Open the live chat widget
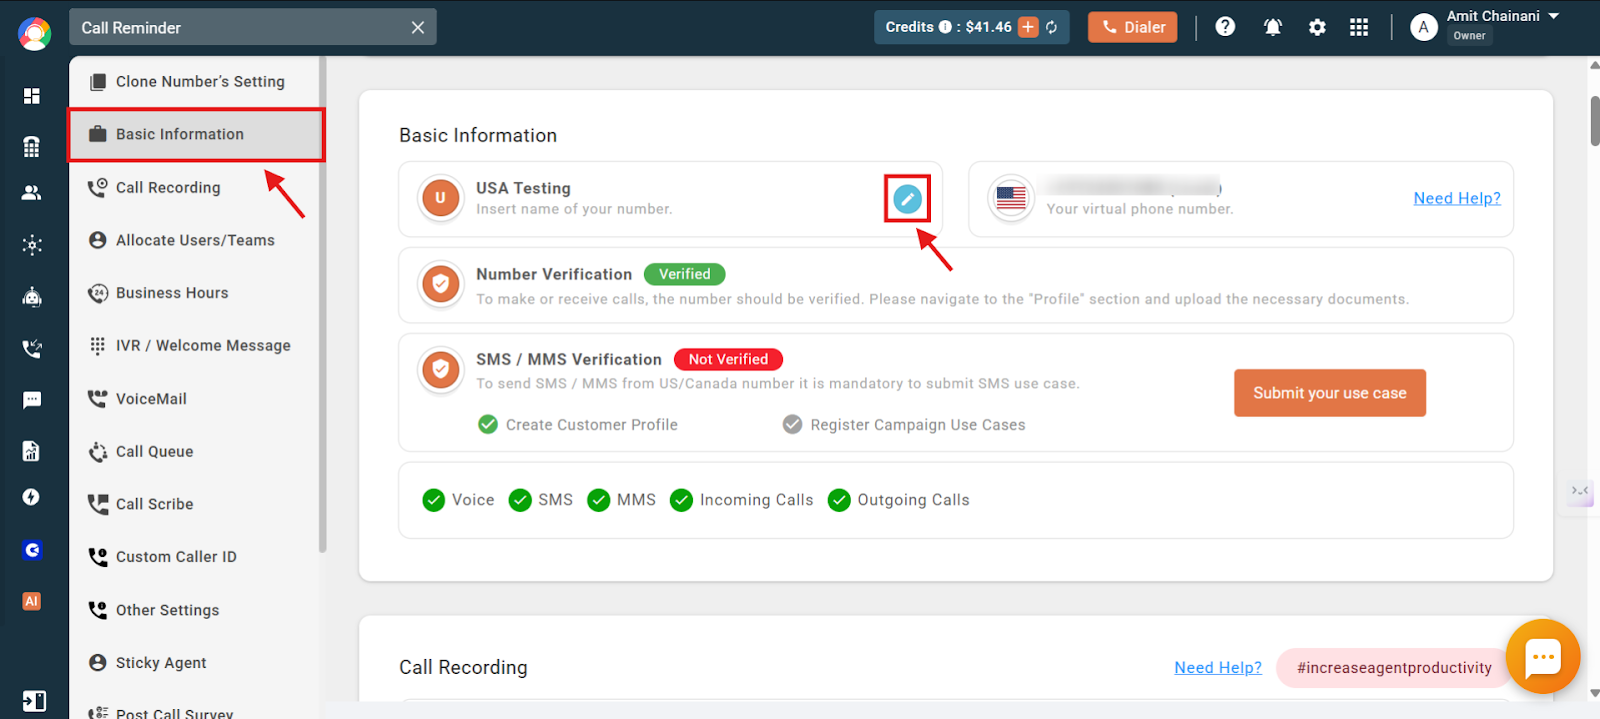Screen dimensions: 1600x719 [x=1542, y=657]
